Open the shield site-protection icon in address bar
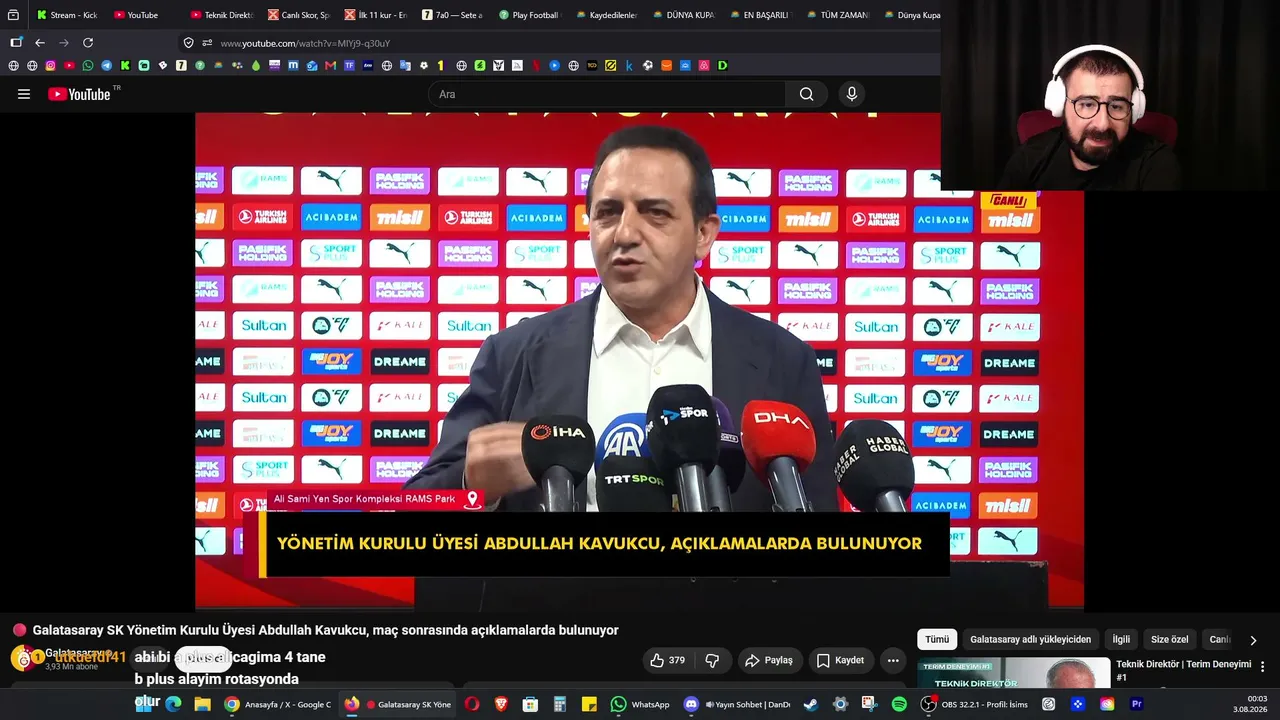Image resolution: width=1280 pixels, height=720 pixels. [188, 43]
